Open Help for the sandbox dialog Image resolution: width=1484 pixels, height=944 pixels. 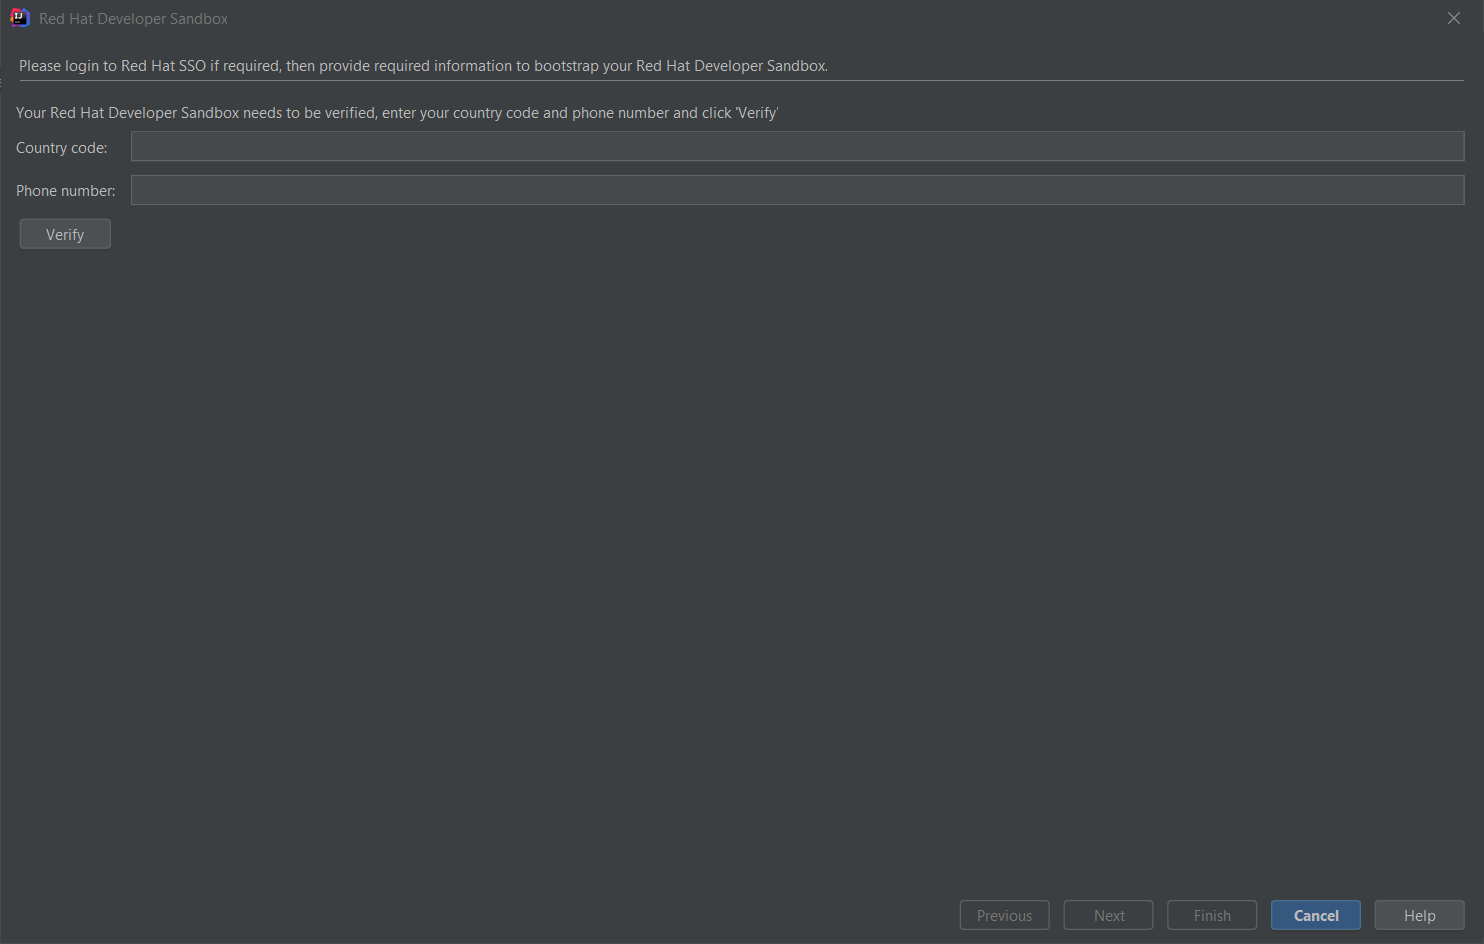tap(1419, 915)
